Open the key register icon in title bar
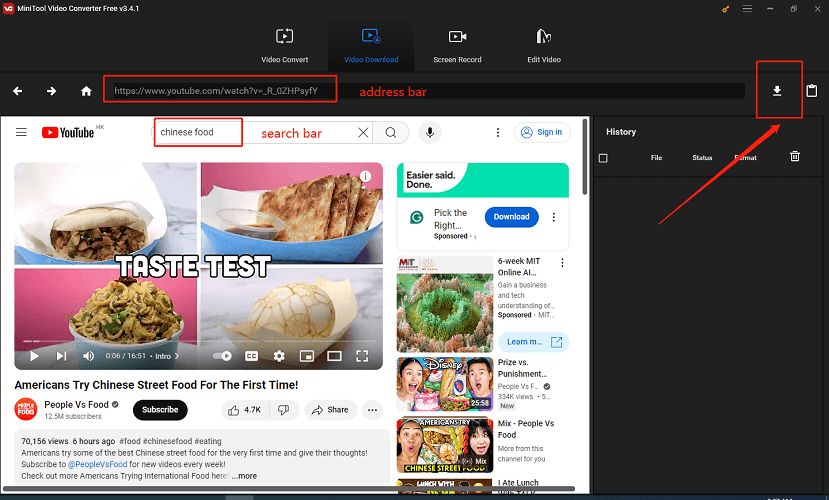 725,9
